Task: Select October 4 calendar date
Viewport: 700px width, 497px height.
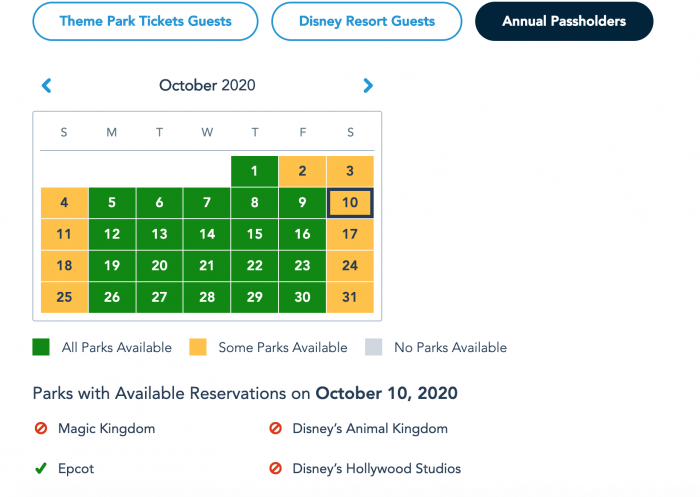Action: pos(64,203)
